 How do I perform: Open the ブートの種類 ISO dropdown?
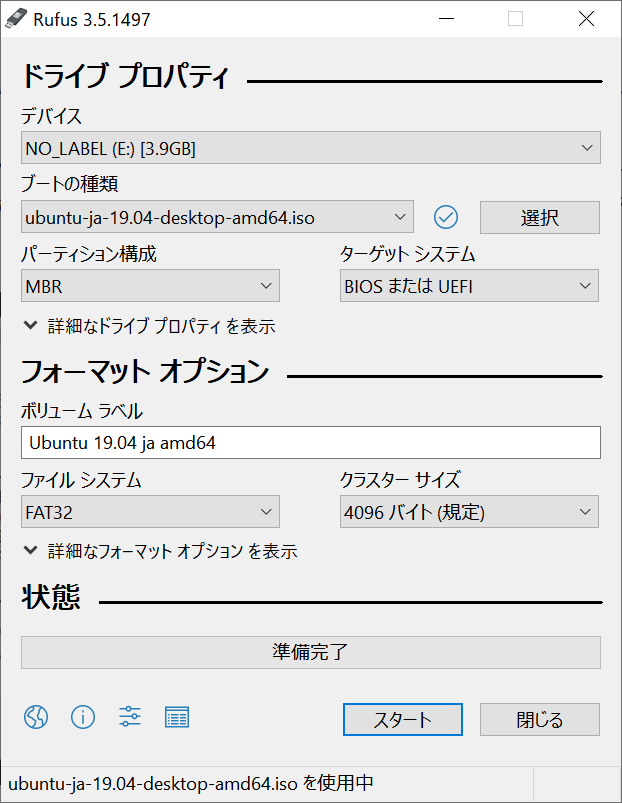pos(217,217)
